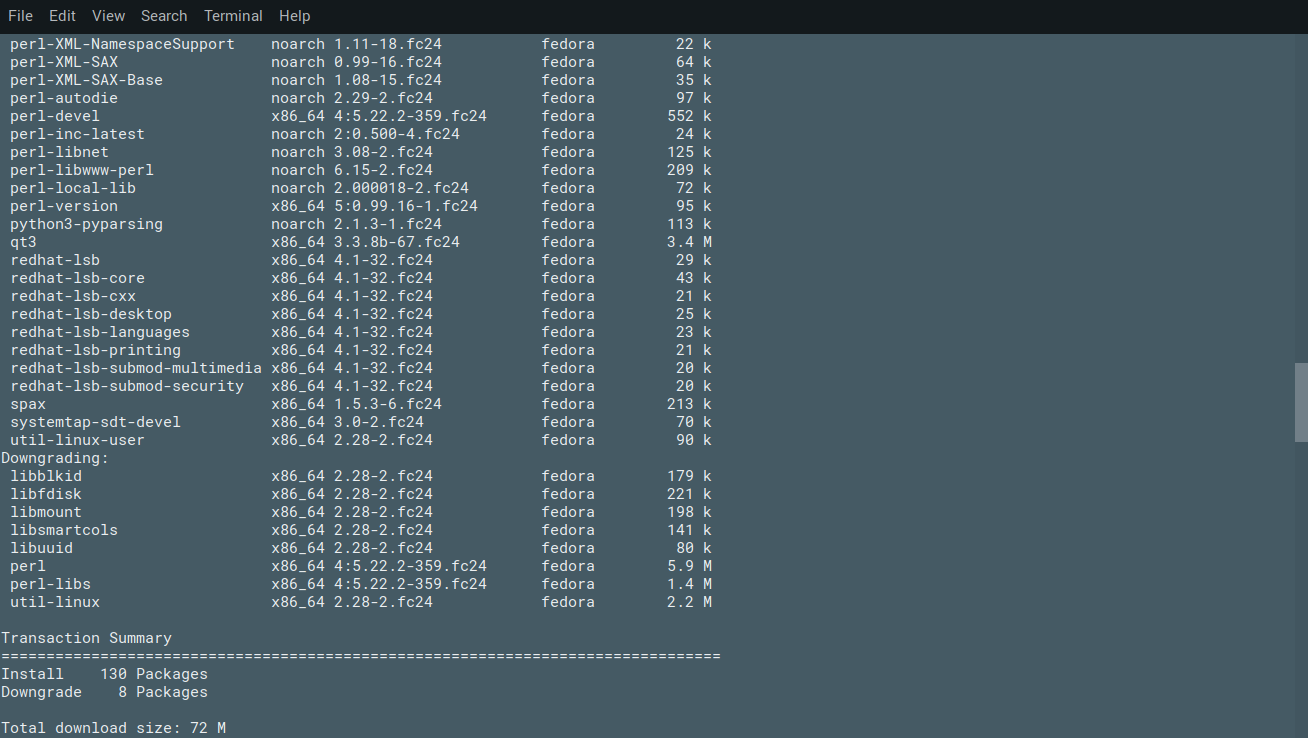The height and width of the screenshot is (738, 1308).
Task: Select the redhat-lsb-core package name
Action: pos(77,278)
